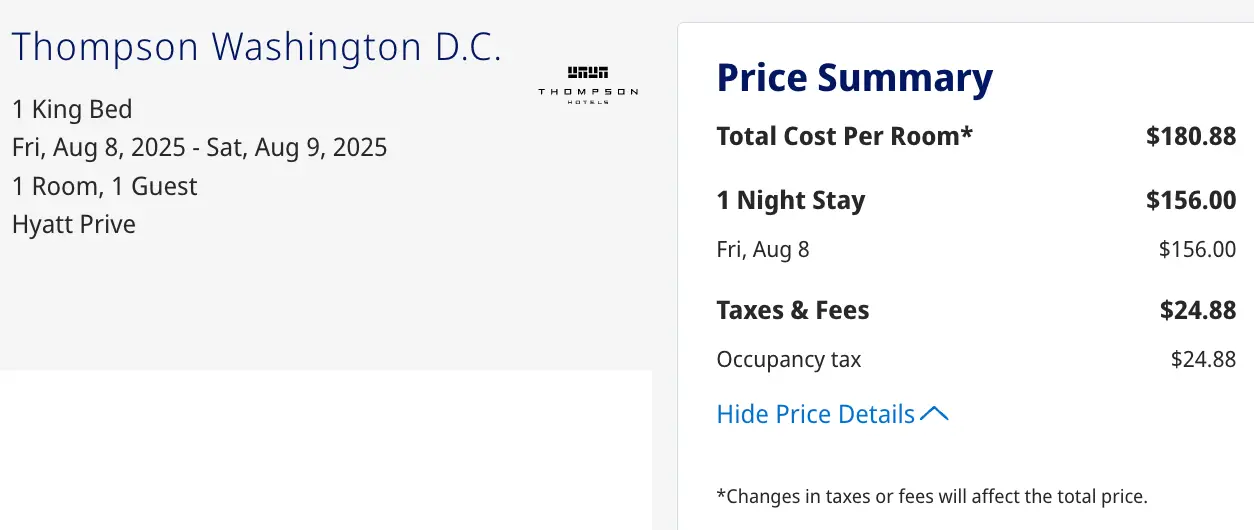Viewport: 1254px width, 530px height.
Task: Collapse details using the upward chevron icon
Action: (x=934, y=414)
